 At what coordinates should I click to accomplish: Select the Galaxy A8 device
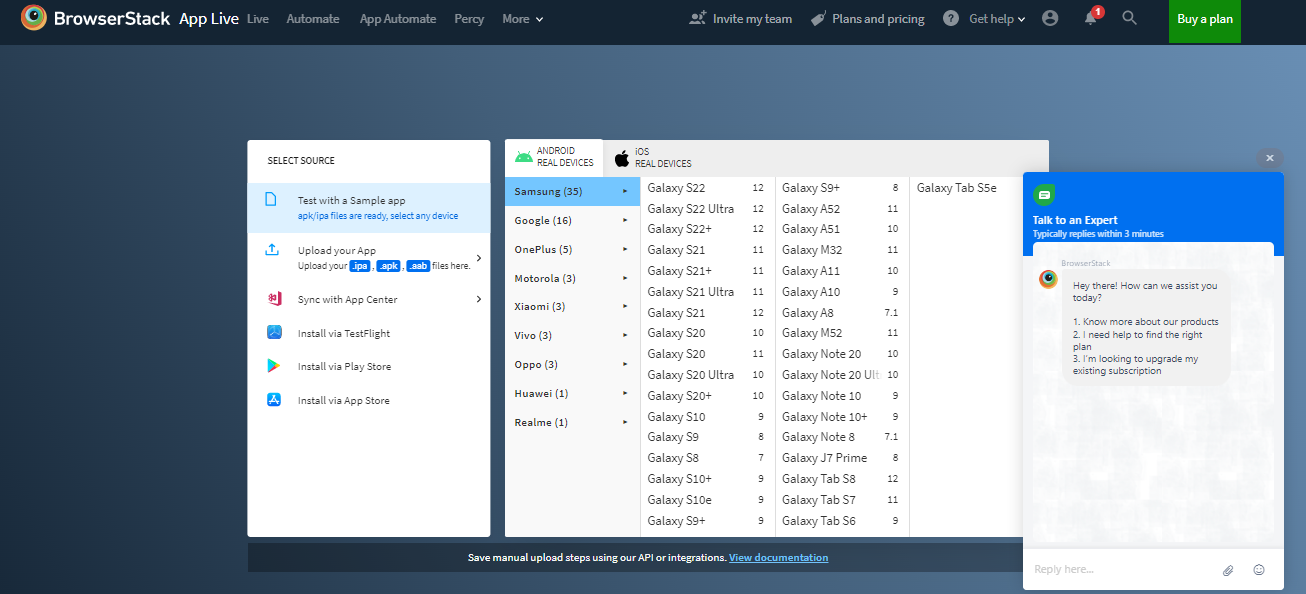pos(842,313)
